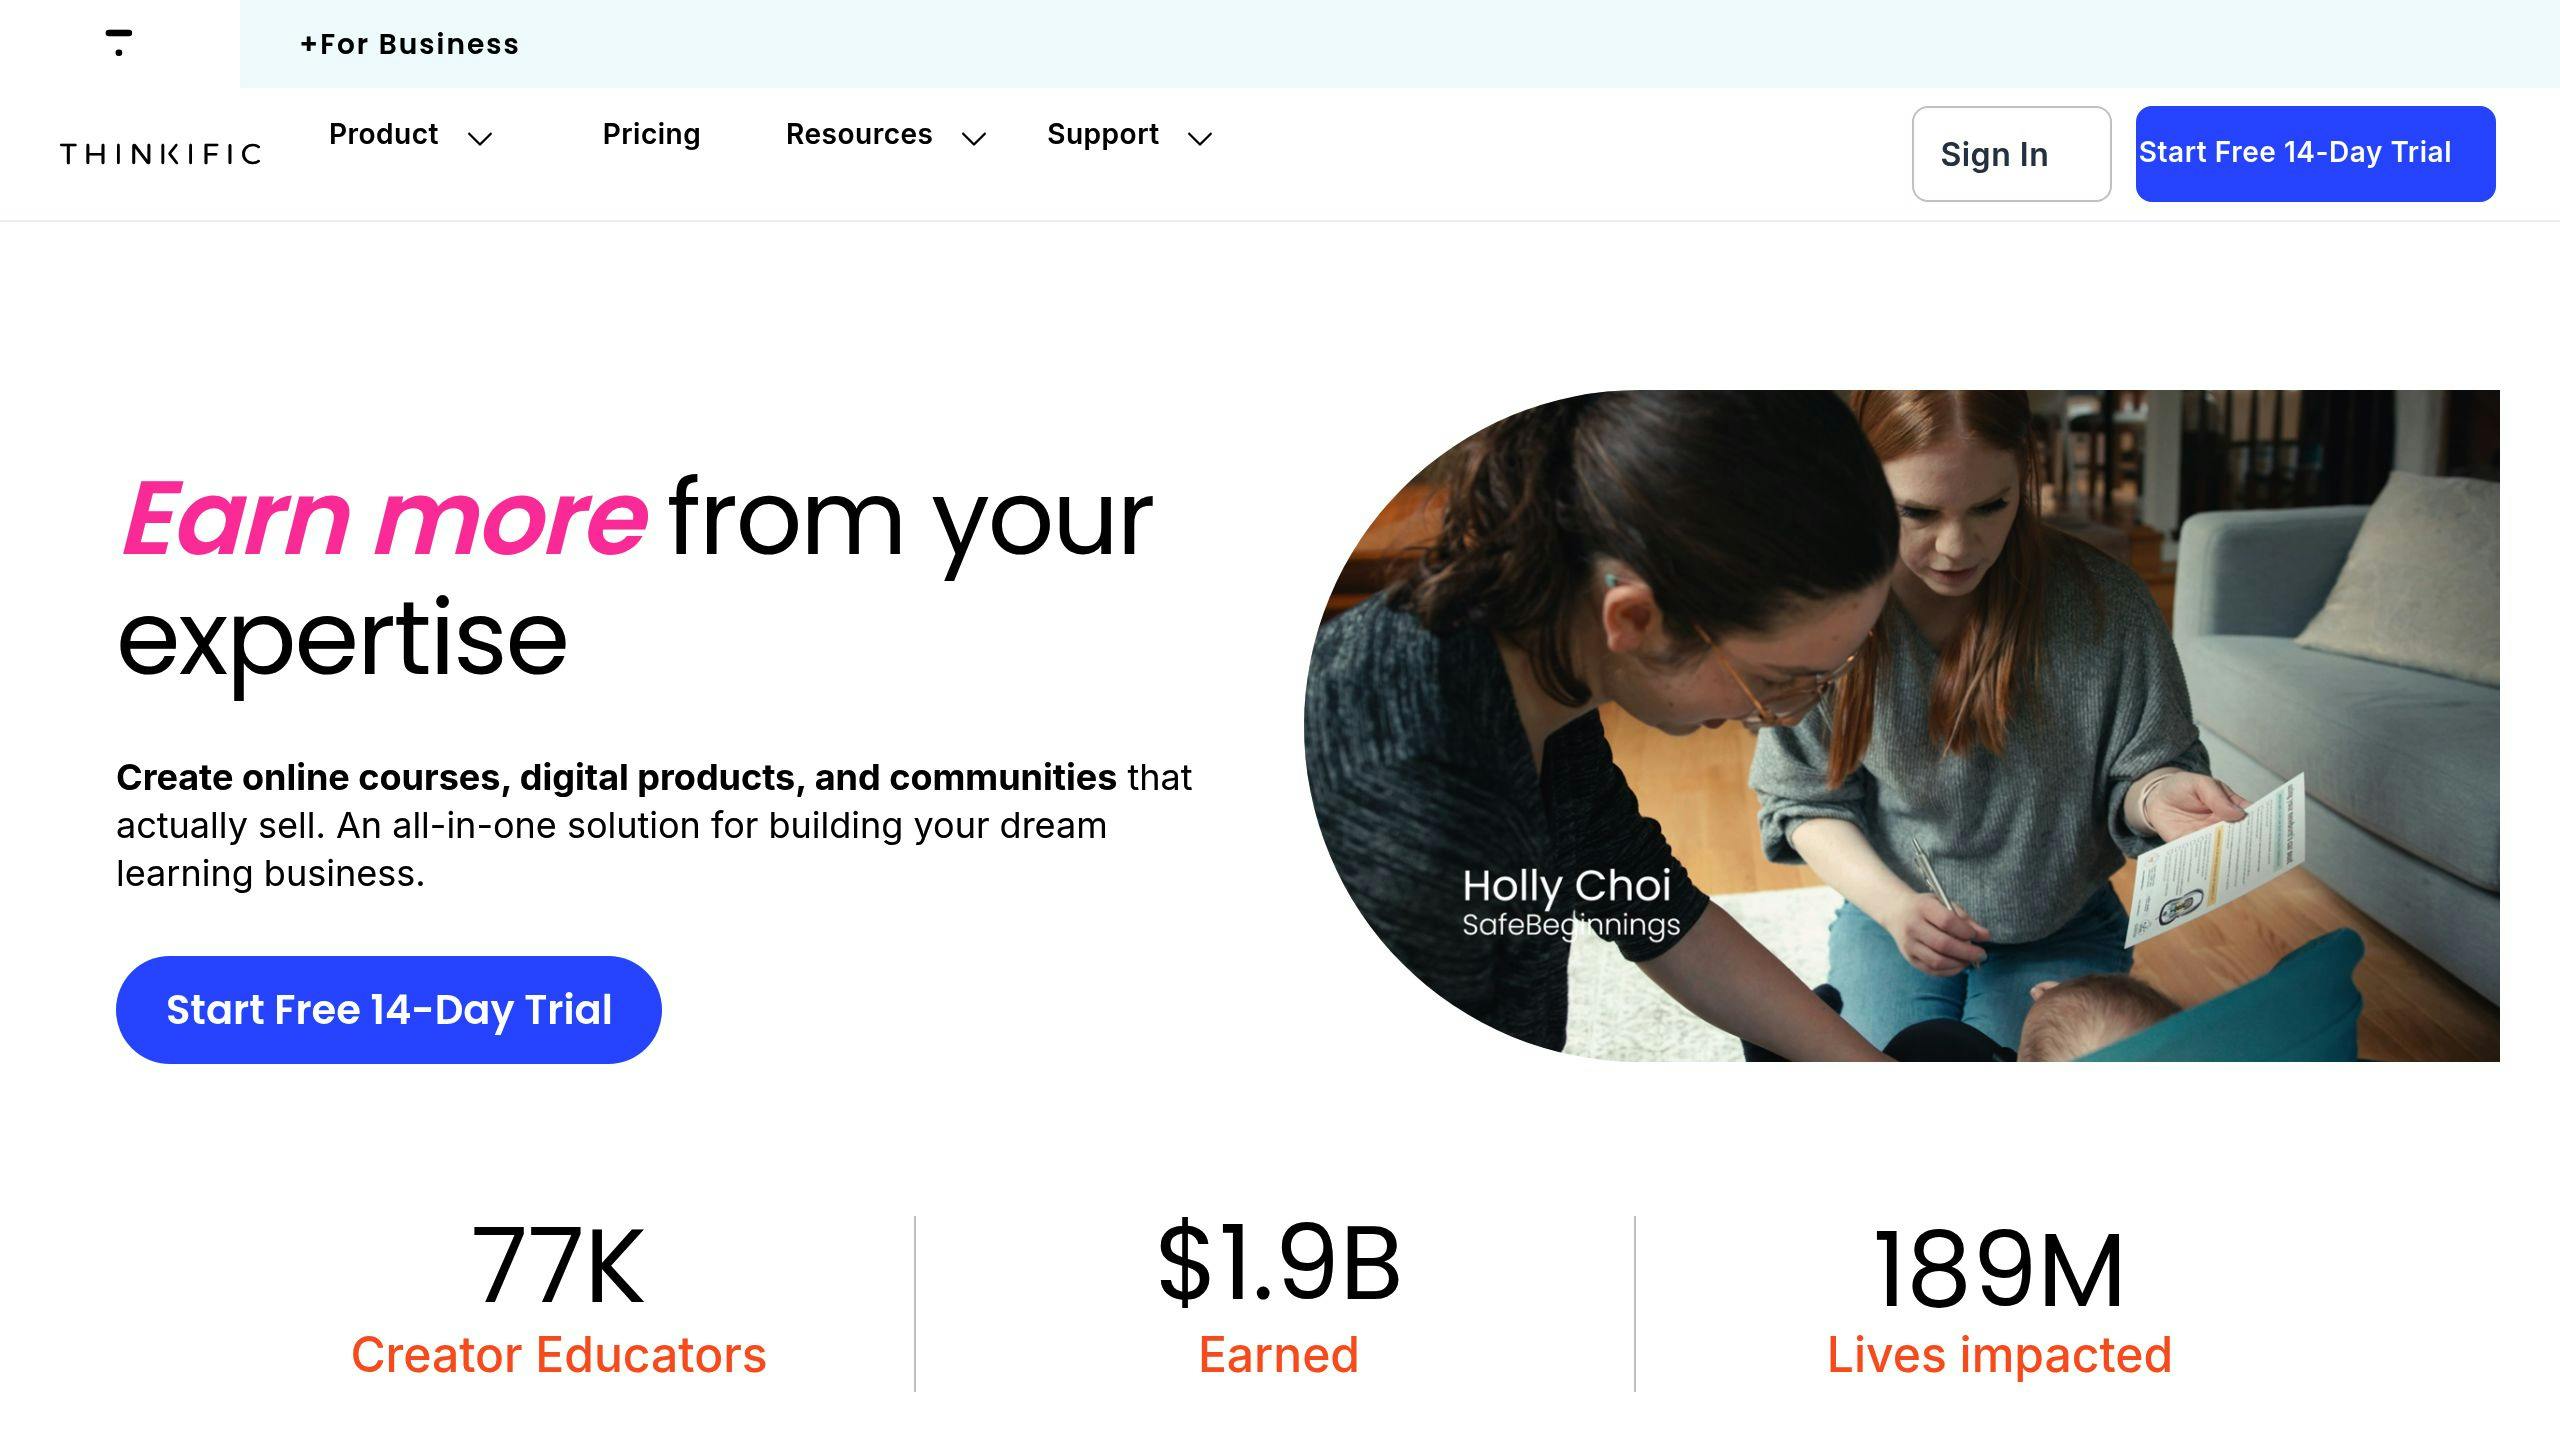Open the Support menu label
The image size is (2560, 1440).
tap(1103, 134)
